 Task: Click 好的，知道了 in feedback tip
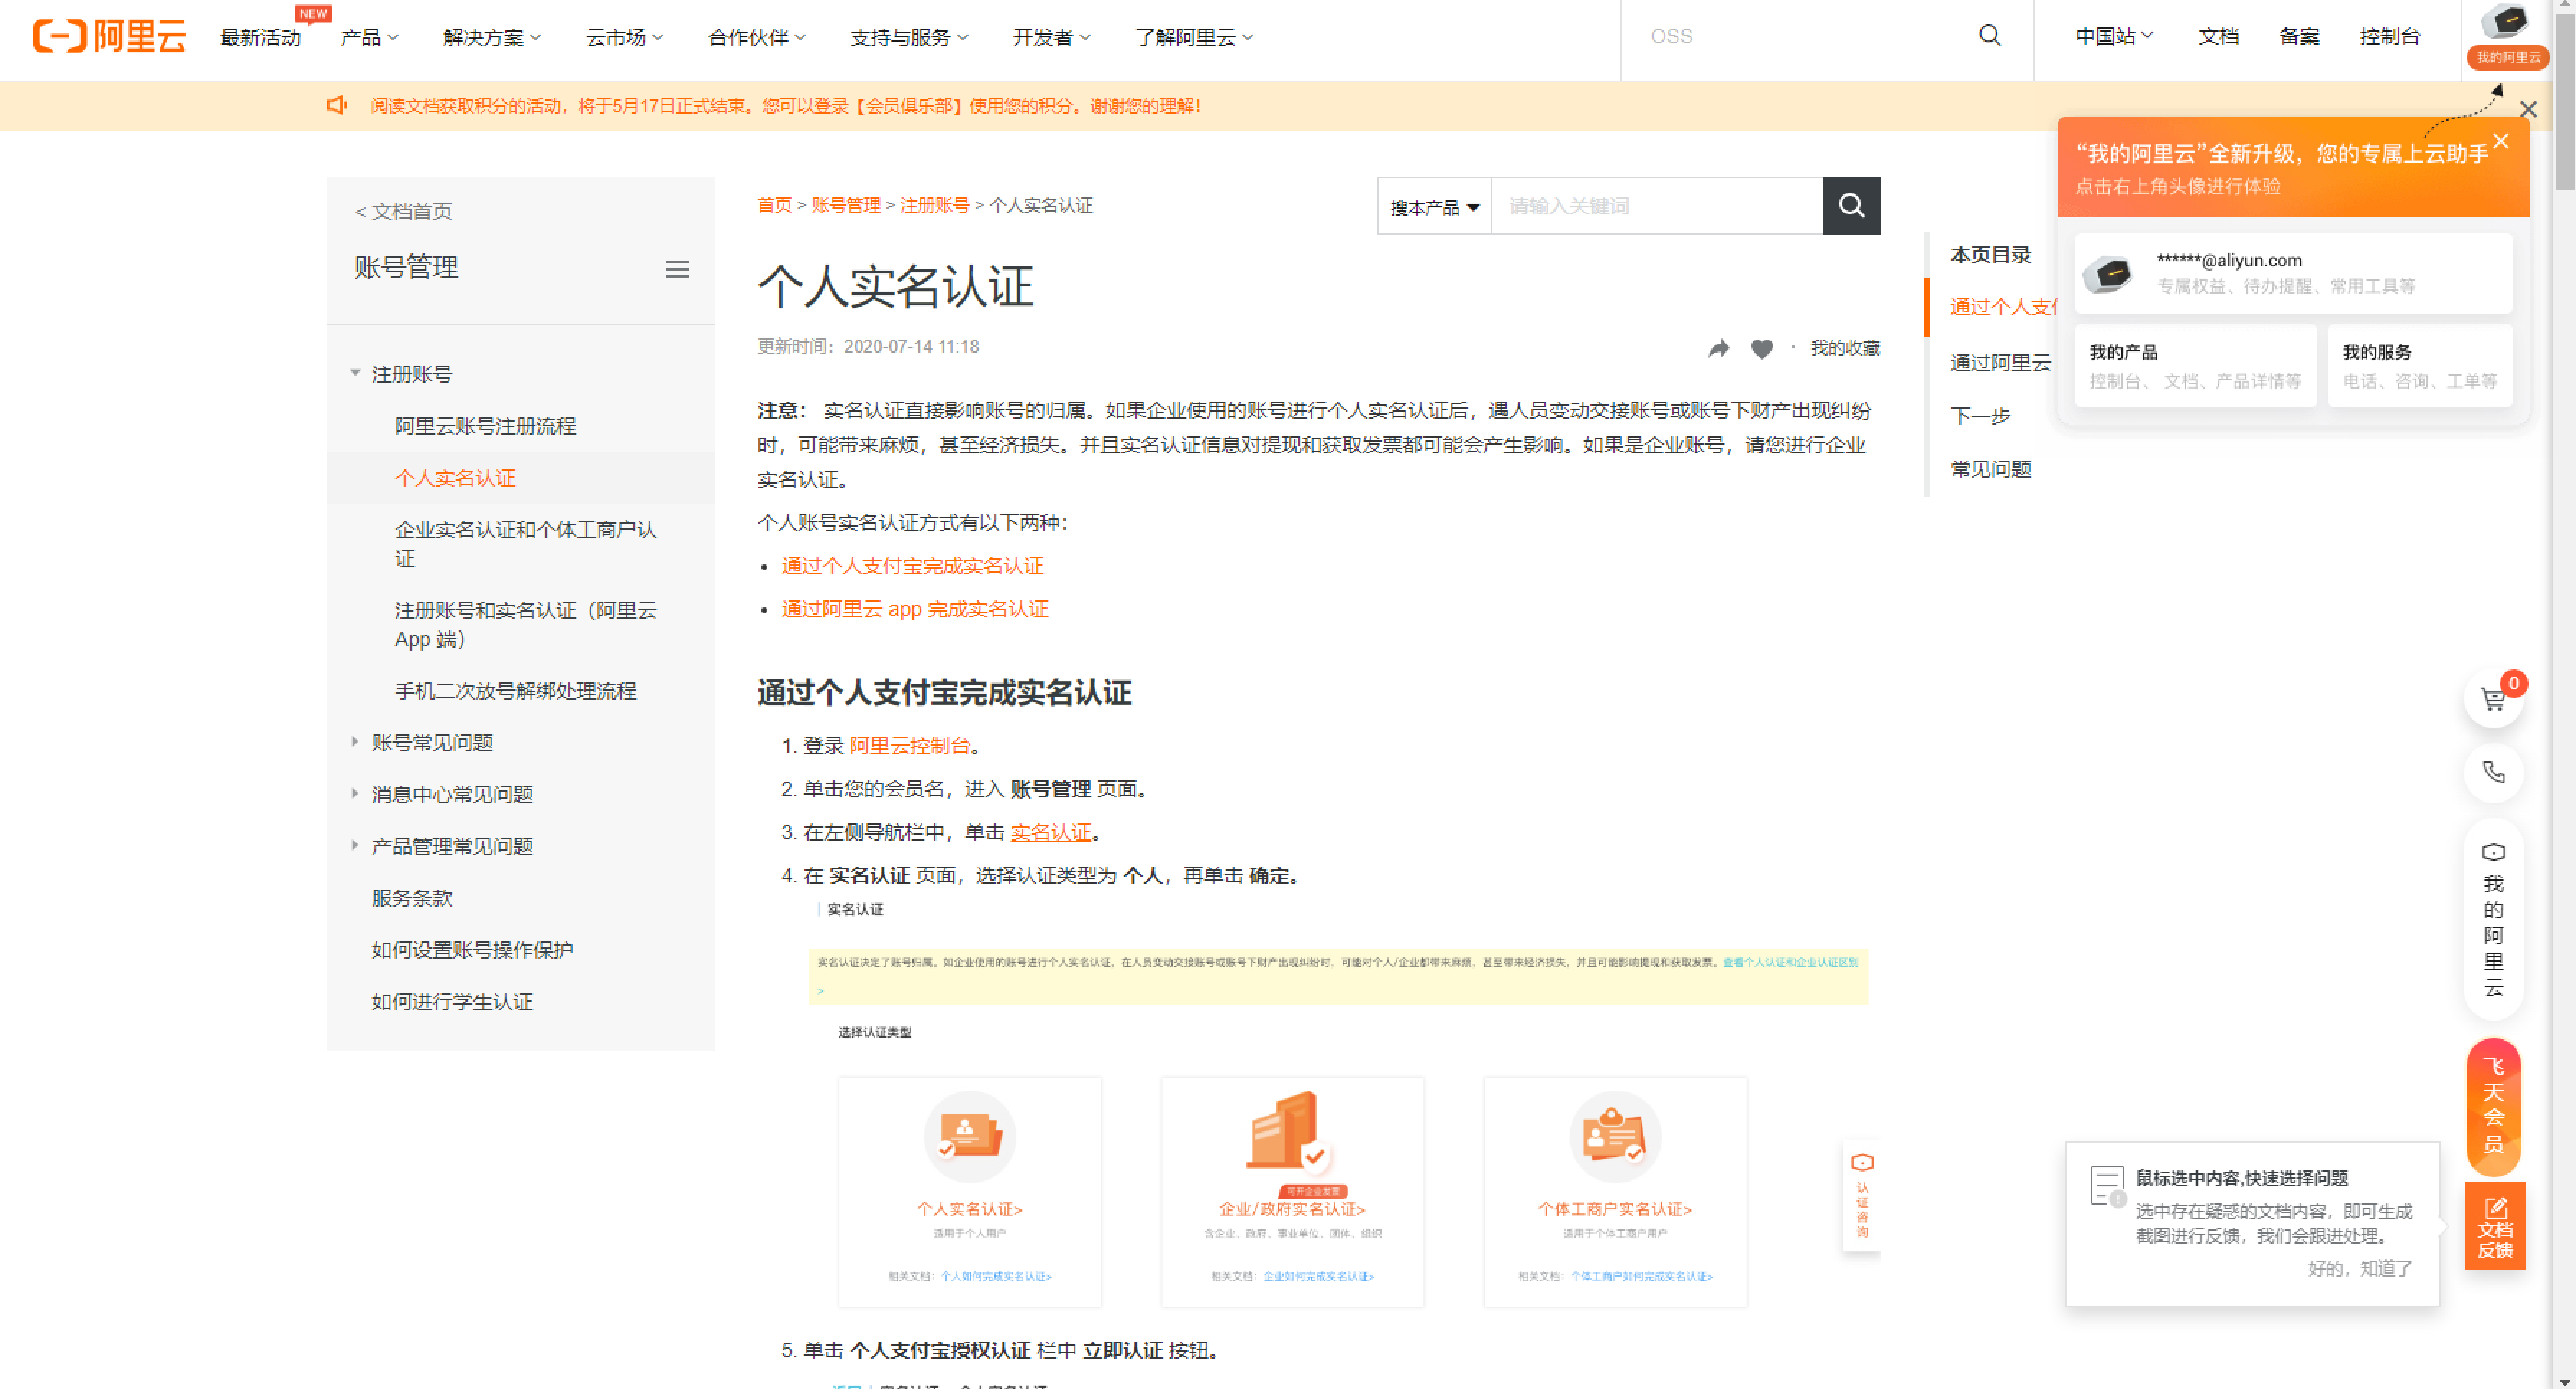pyautogui.click(x=2359, y=1269)
